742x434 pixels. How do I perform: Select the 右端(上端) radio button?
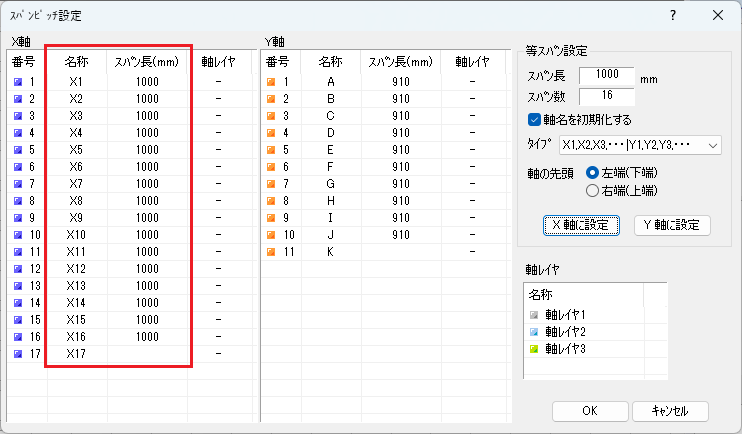(x=592, y=189)
